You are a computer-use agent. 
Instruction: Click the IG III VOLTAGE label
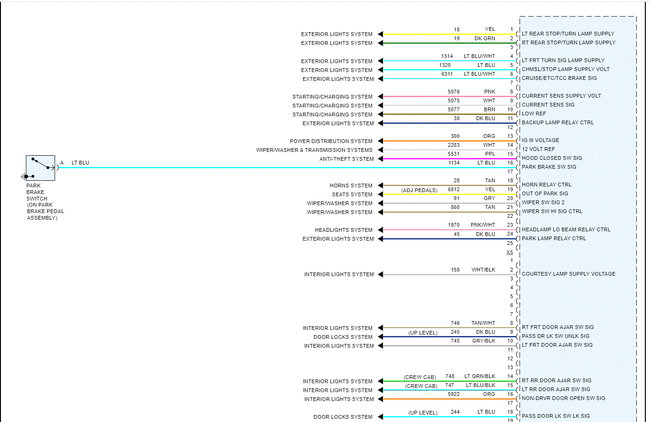coord(540,140)
